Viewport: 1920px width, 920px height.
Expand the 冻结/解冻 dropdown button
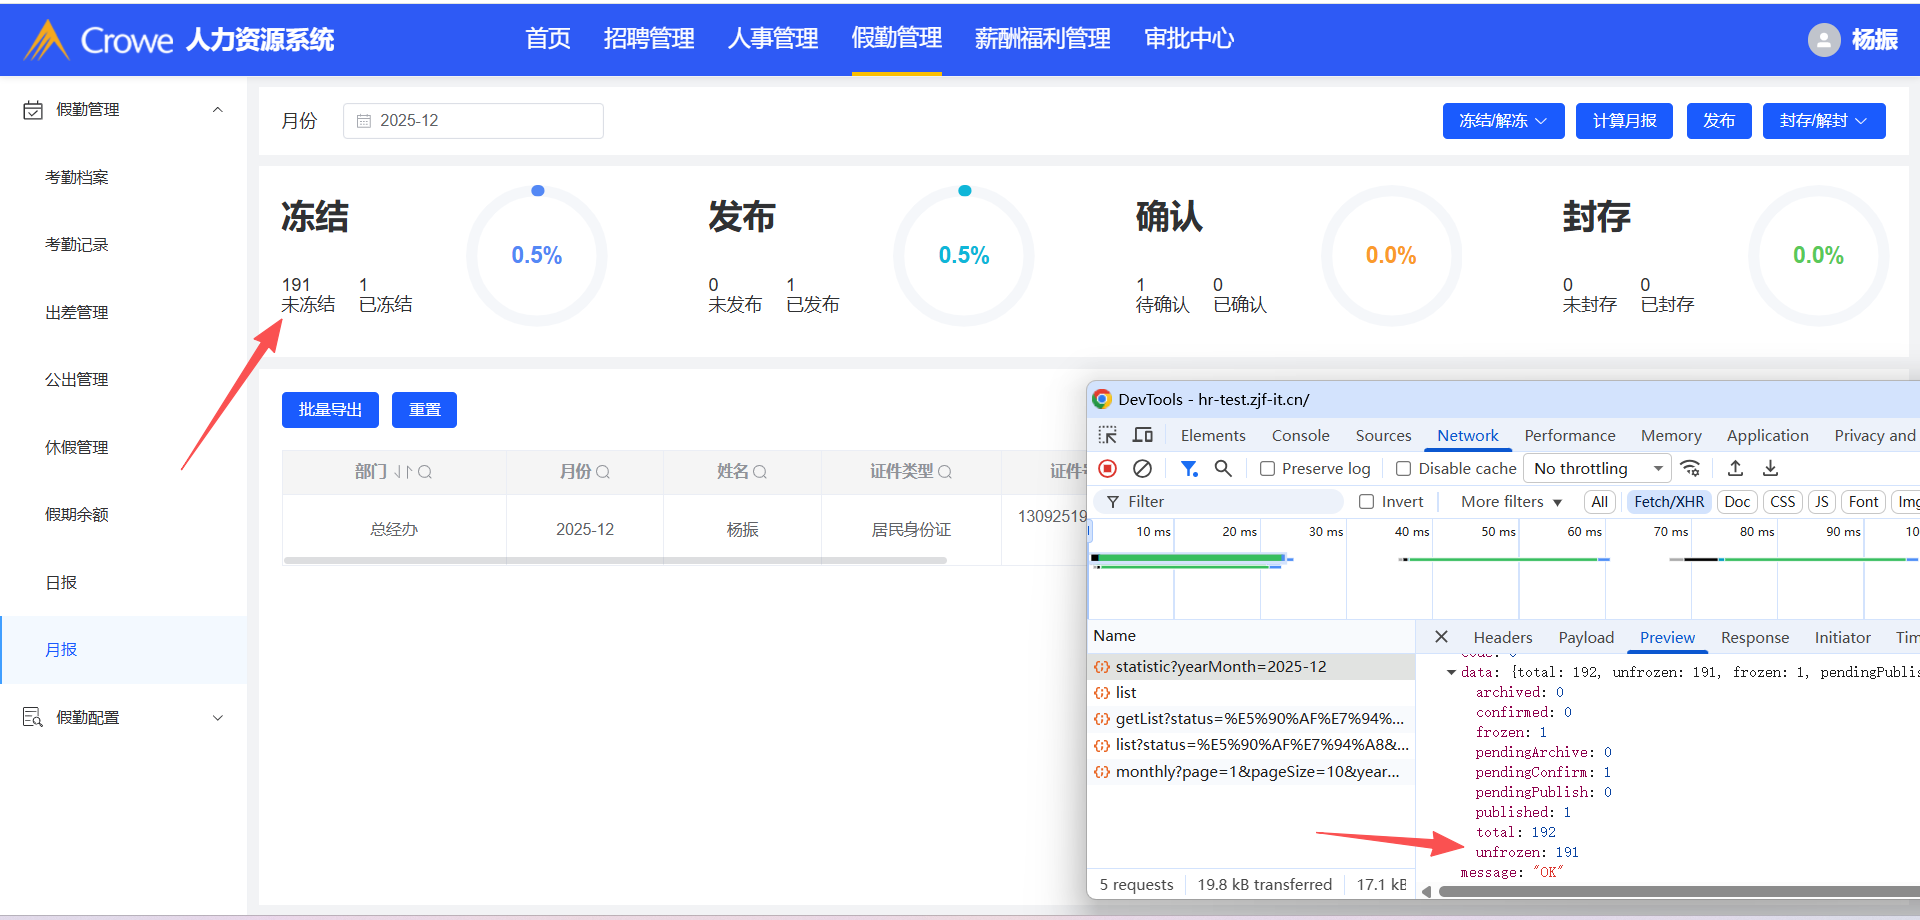[x=1502, y=121]
